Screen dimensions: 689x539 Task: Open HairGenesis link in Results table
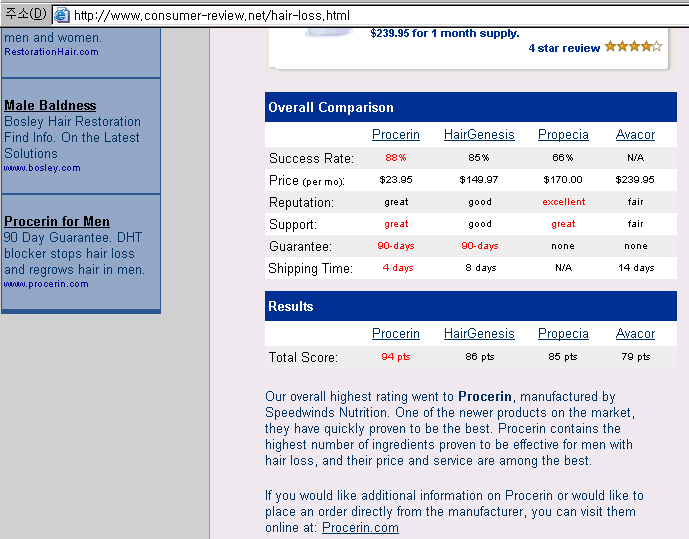tap(479, 333)
